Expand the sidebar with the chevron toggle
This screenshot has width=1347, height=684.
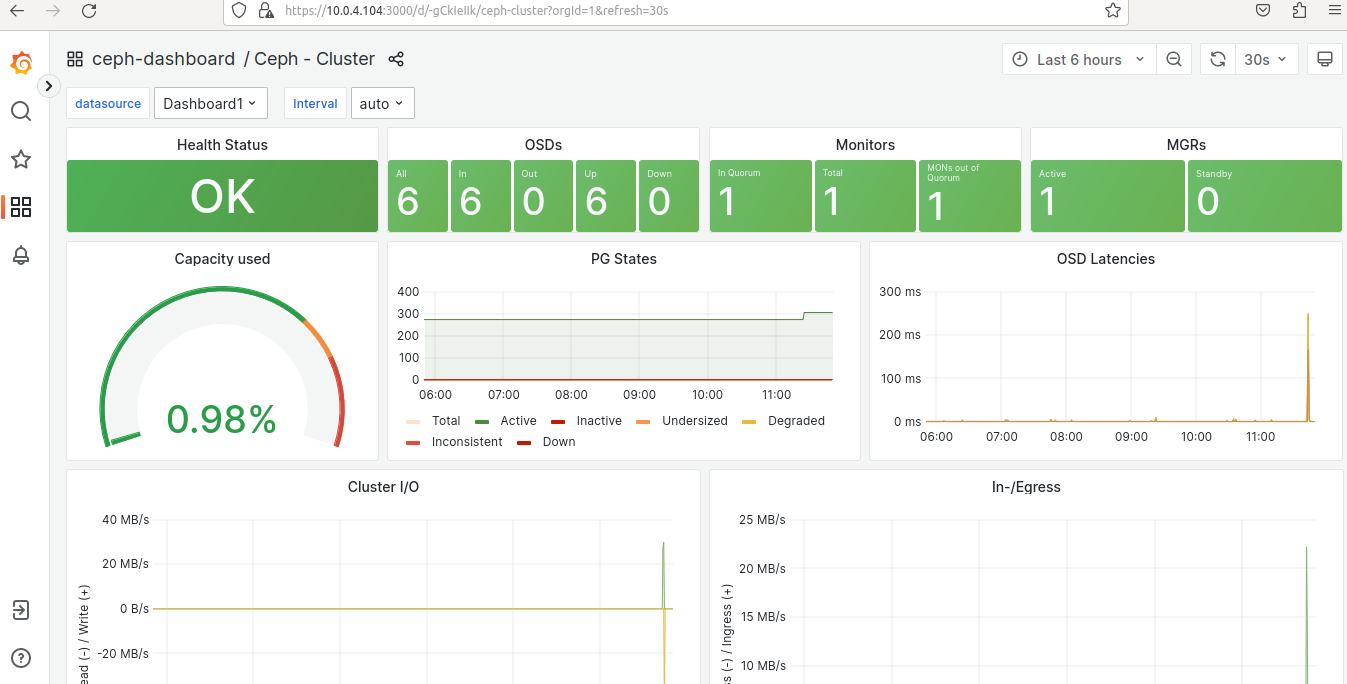coord(49,86)
